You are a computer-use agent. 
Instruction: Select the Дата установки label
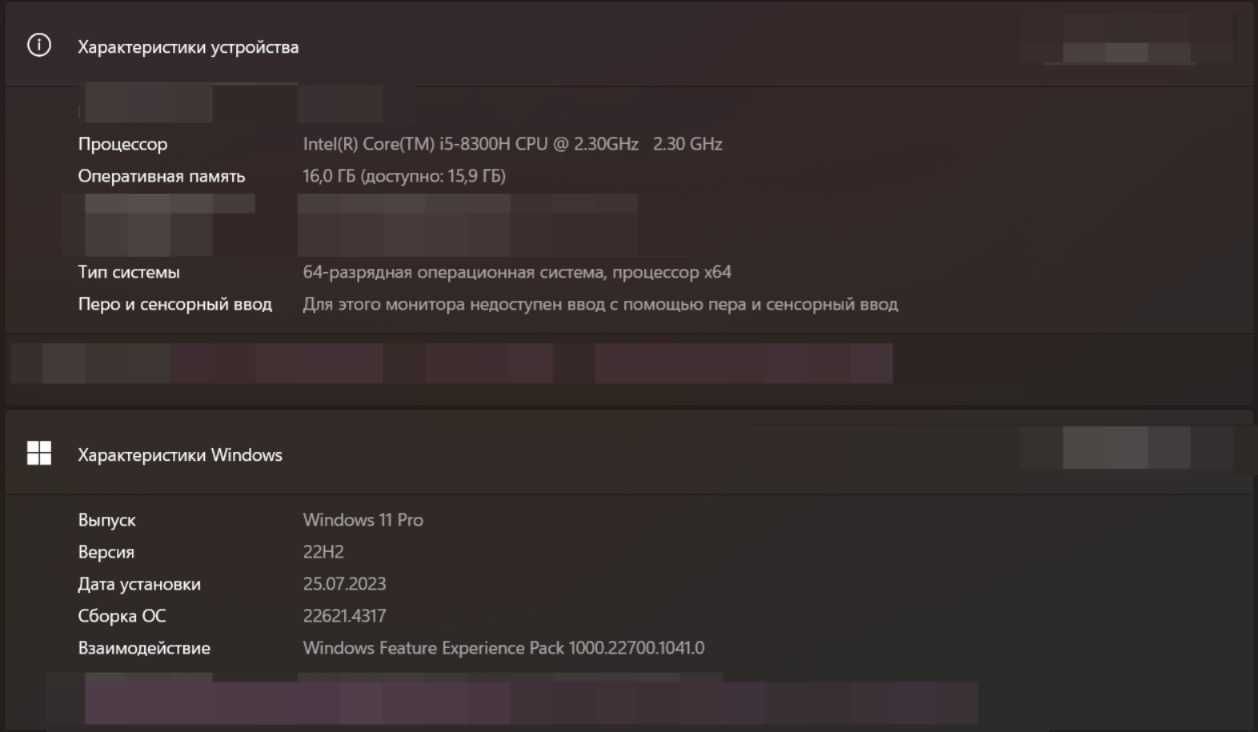coord(139,584)
